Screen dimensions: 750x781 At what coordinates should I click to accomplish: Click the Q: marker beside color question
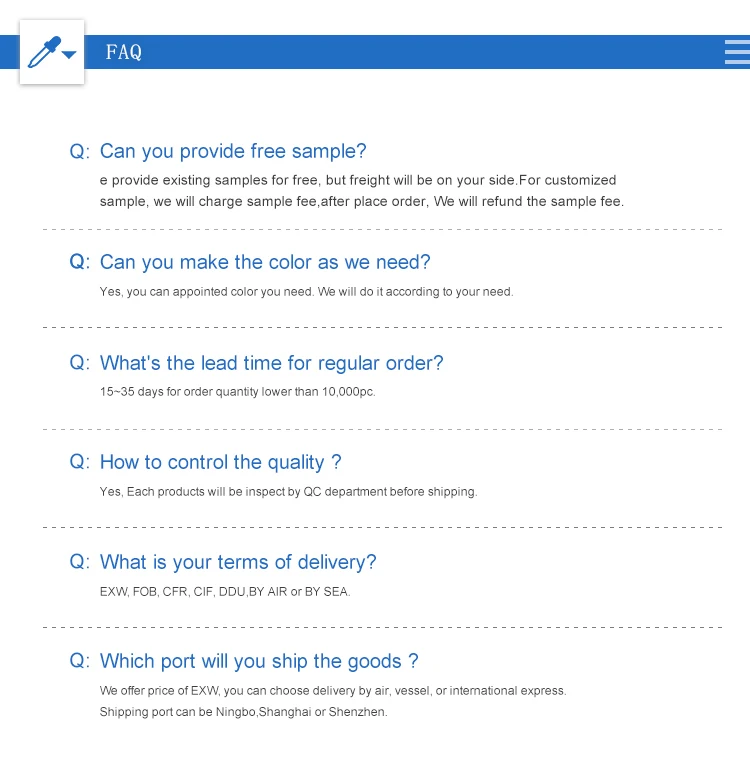(80, 262)
